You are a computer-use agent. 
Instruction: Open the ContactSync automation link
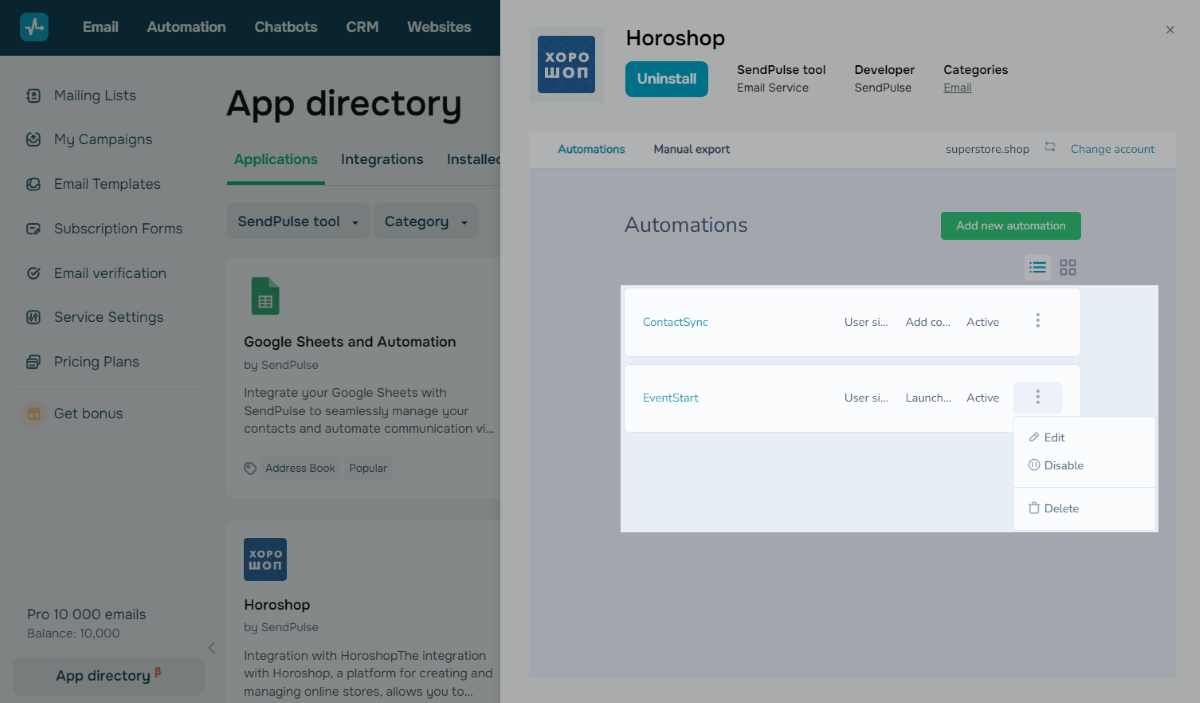(675, 322)
